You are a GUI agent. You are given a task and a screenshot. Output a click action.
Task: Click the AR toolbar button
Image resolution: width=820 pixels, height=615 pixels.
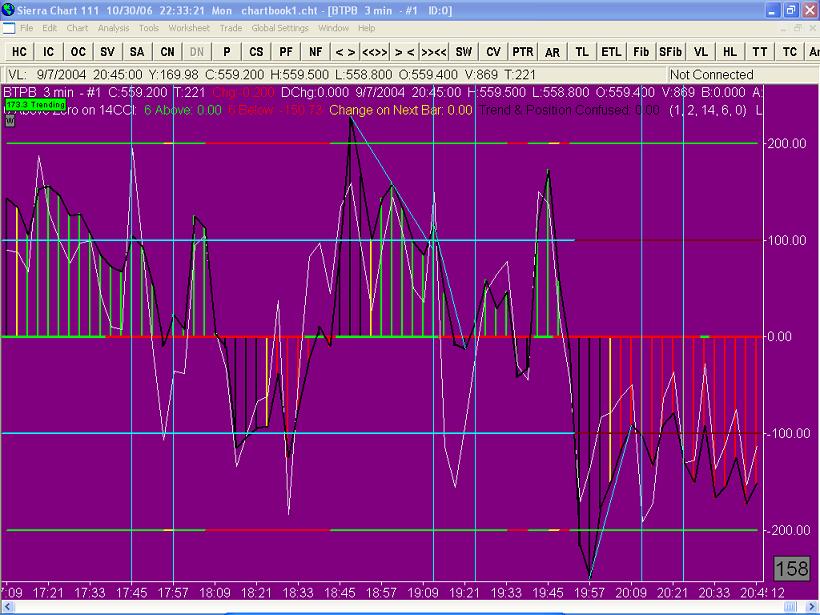[552, 52]
